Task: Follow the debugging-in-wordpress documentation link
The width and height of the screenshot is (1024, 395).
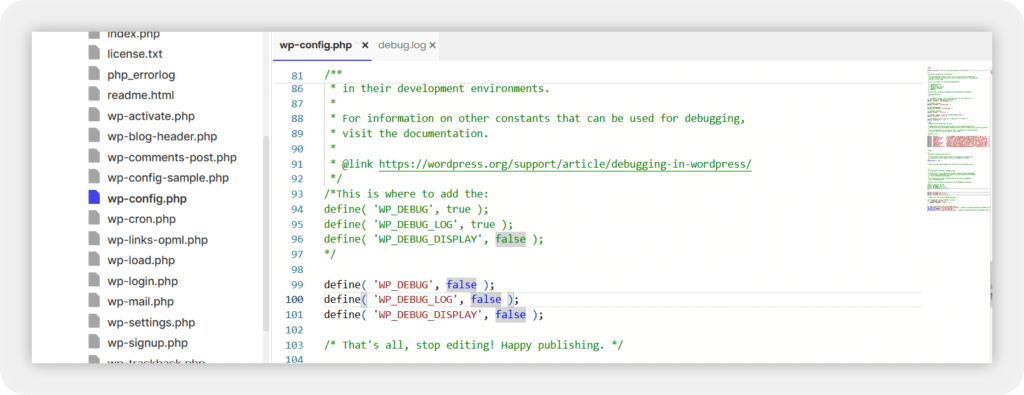Action: [565, 164]
